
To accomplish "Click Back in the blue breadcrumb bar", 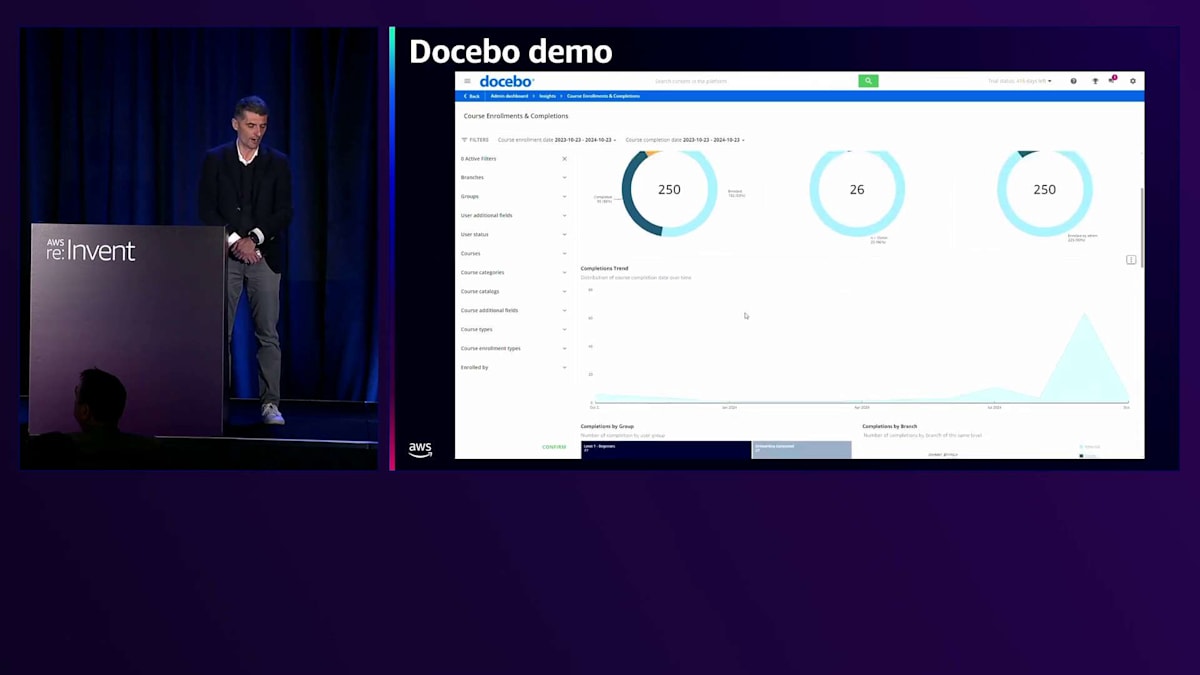I will click(x=472, y=96).
